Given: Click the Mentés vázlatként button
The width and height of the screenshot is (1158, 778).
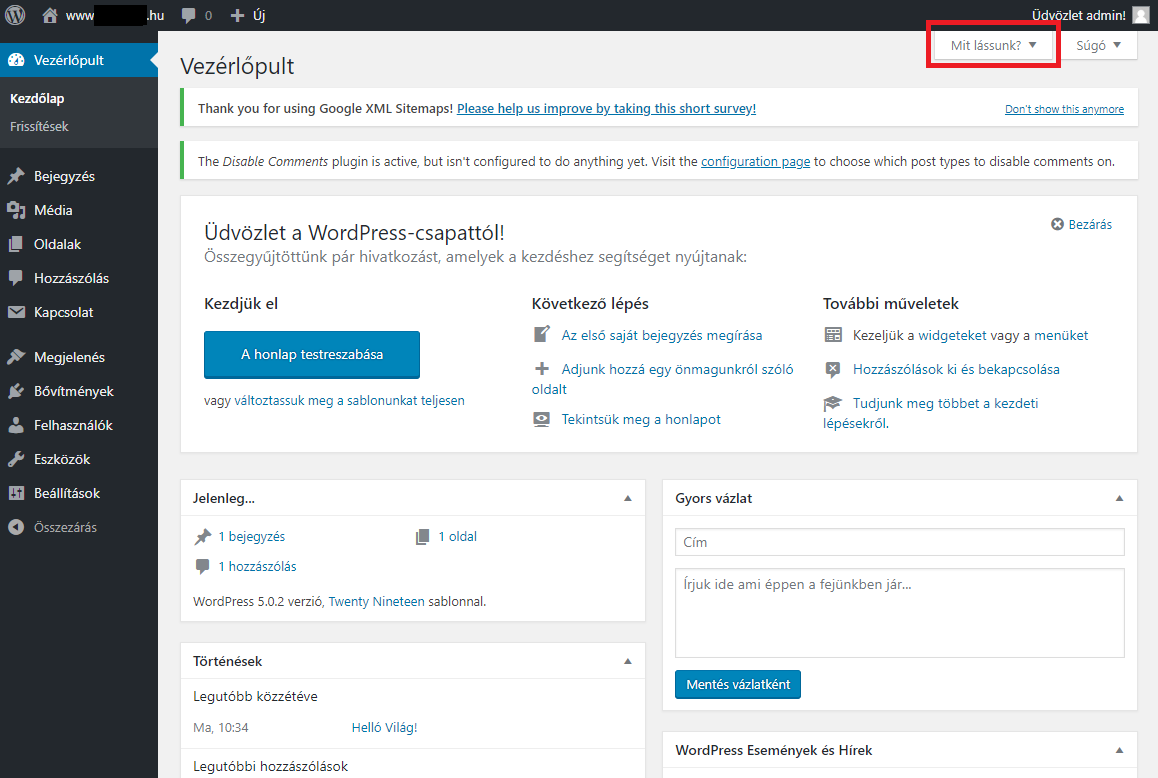Looking at the screenshot, I should click(x=738, y=684).
